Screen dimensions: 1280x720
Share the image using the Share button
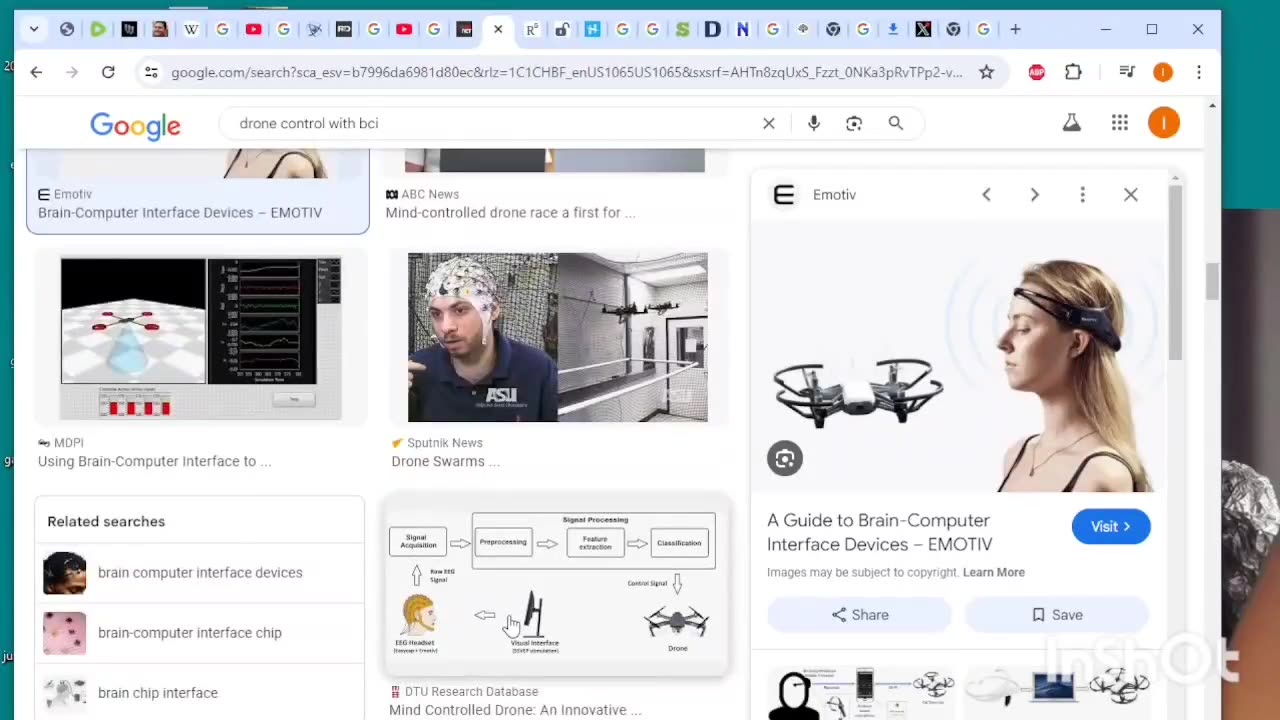(859, 615)
